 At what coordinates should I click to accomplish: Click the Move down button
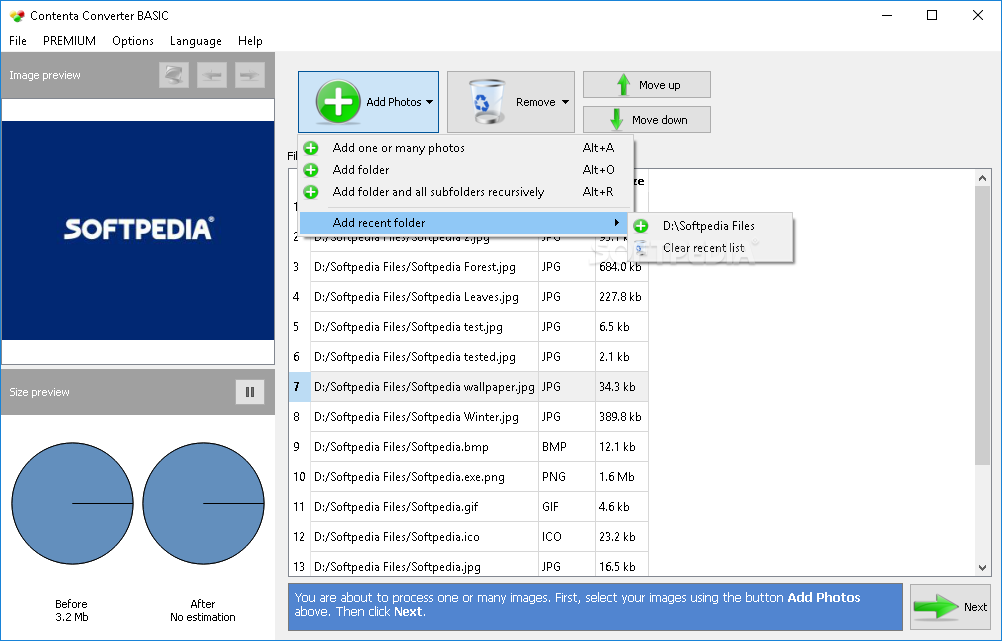tap(647, 120)
